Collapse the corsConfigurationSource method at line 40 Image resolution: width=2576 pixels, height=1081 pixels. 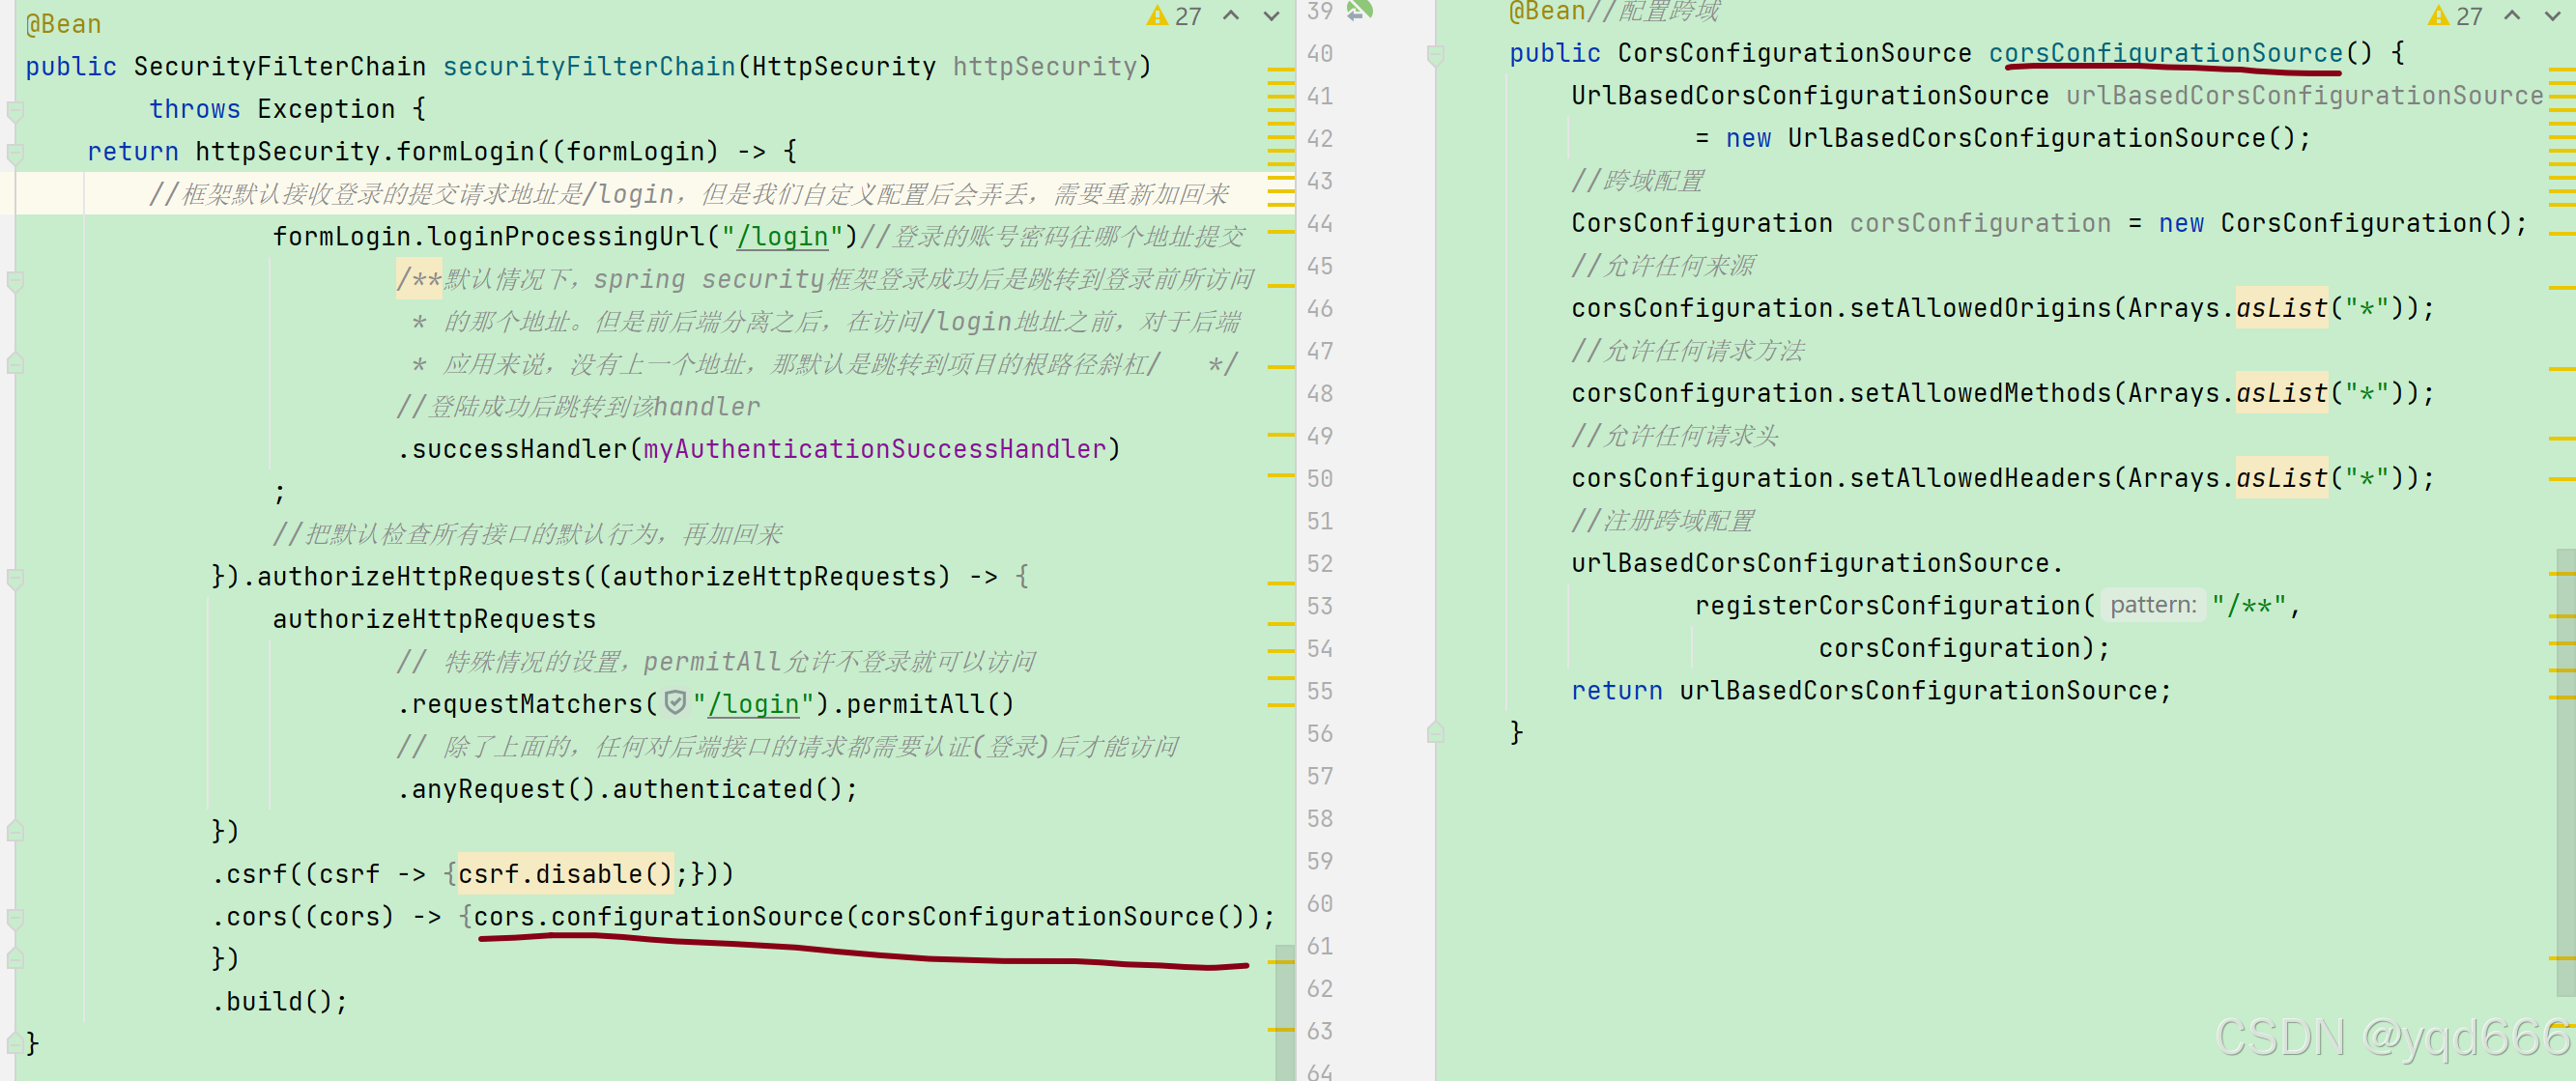coord(1435,54)
